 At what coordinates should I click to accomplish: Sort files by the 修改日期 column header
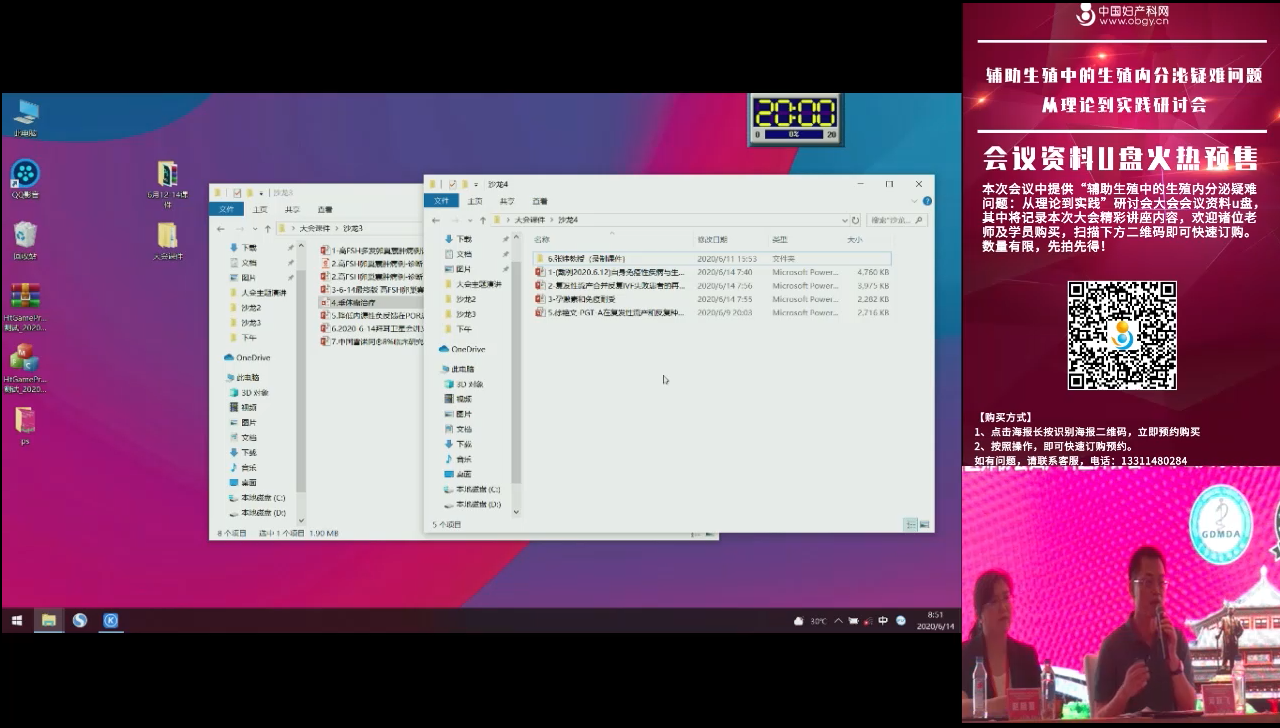click(x=712, y=240)
